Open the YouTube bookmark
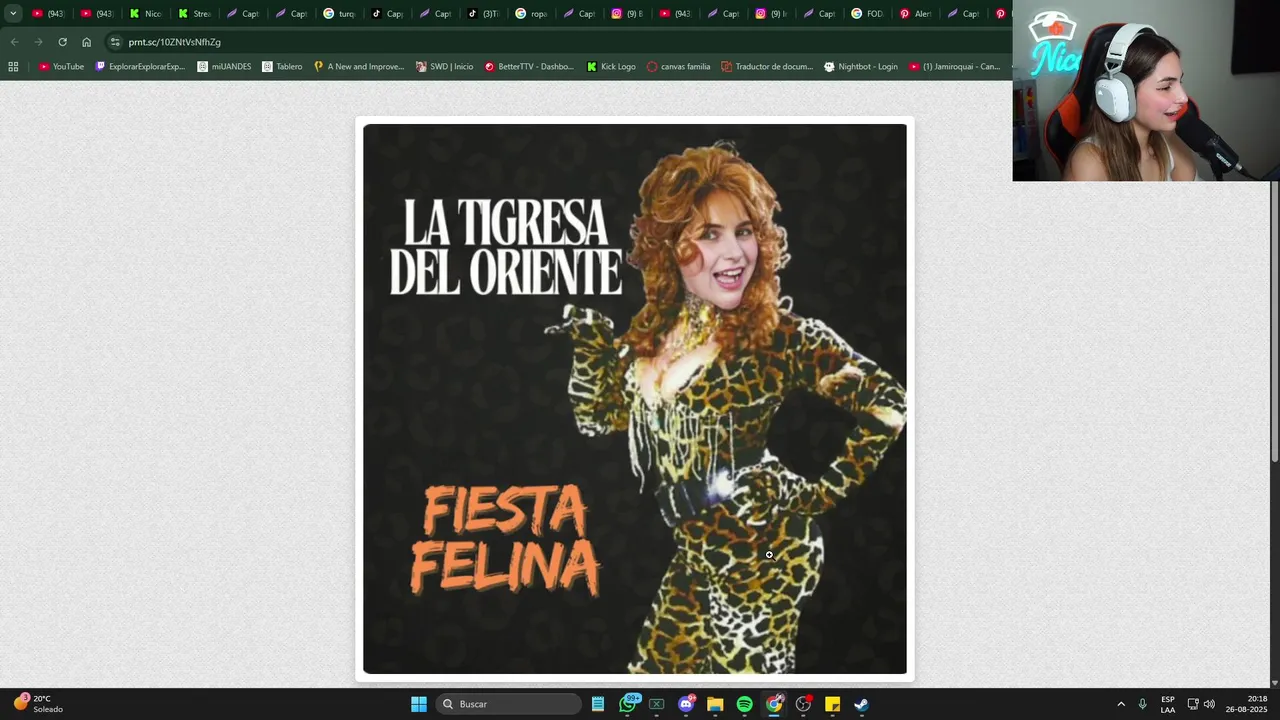The image size is (1280, 720). [61, 67]
